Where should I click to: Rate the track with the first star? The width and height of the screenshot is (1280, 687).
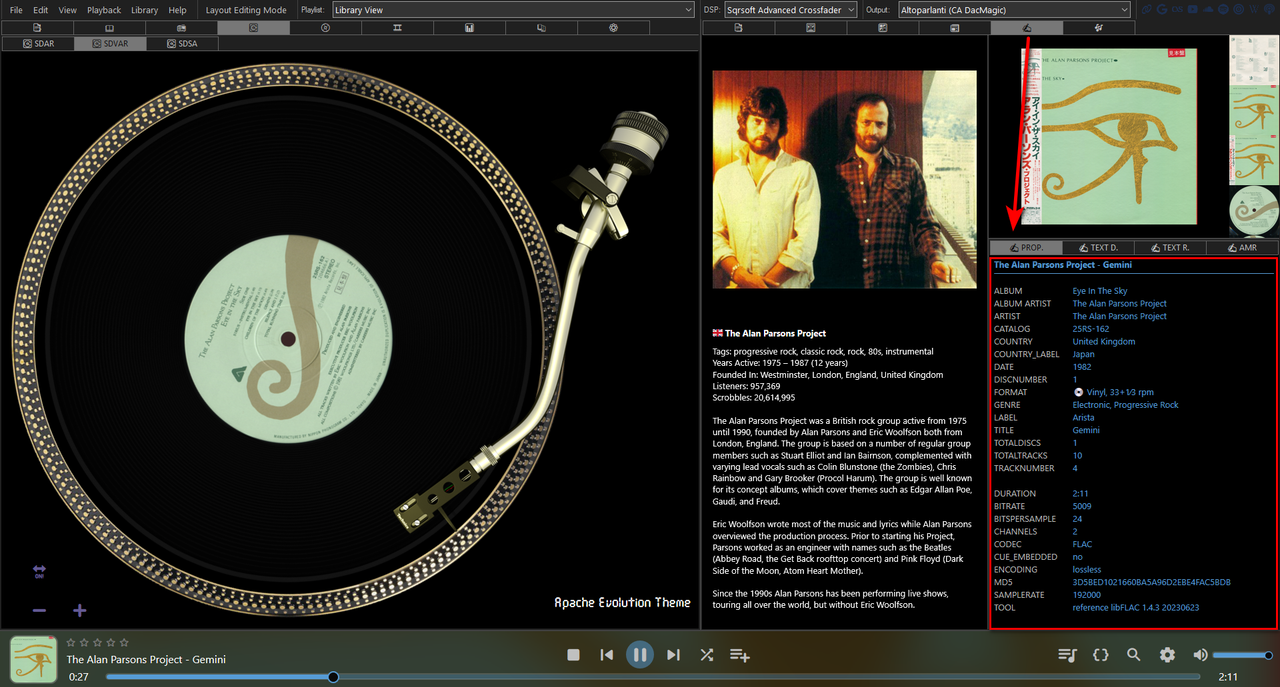click(71, 642)
